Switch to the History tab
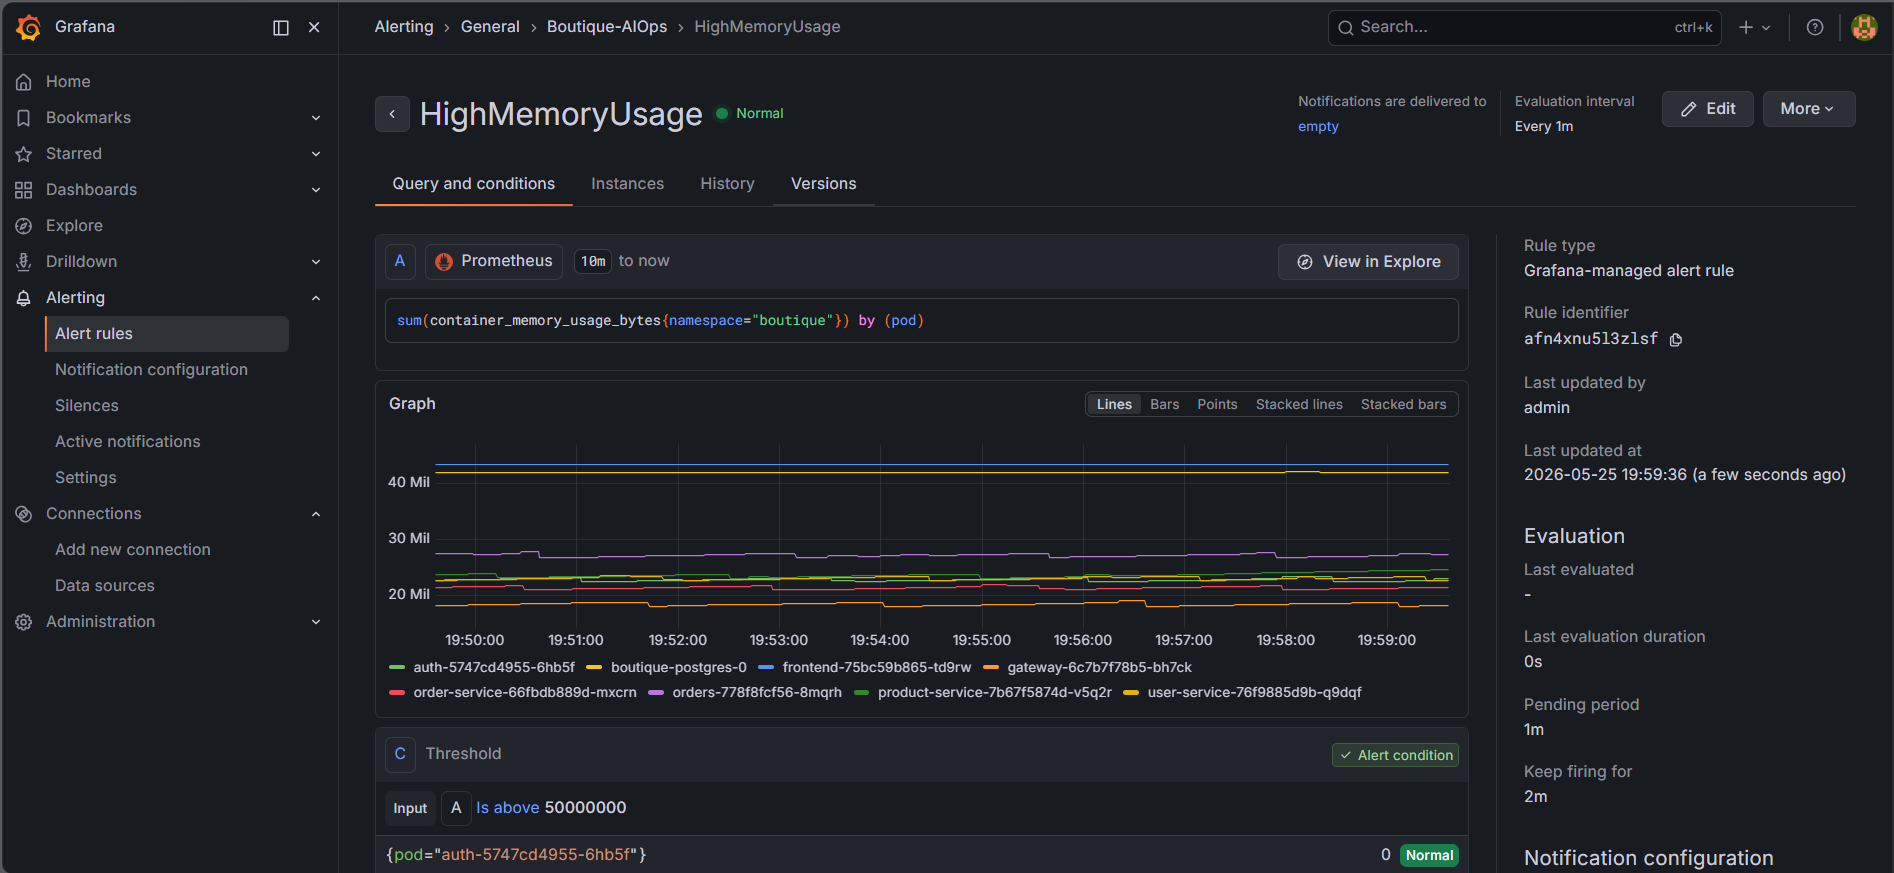The height and width of the screenshot is (873, 1894). 727,184
